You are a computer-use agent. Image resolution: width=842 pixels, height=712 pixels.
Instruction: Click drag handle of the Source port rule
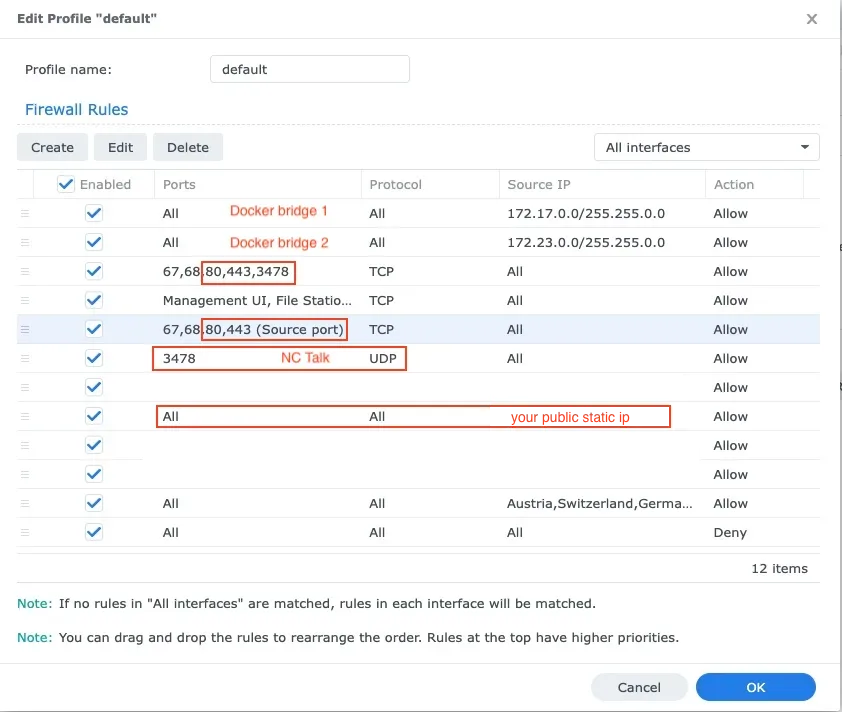click(25, 330)
